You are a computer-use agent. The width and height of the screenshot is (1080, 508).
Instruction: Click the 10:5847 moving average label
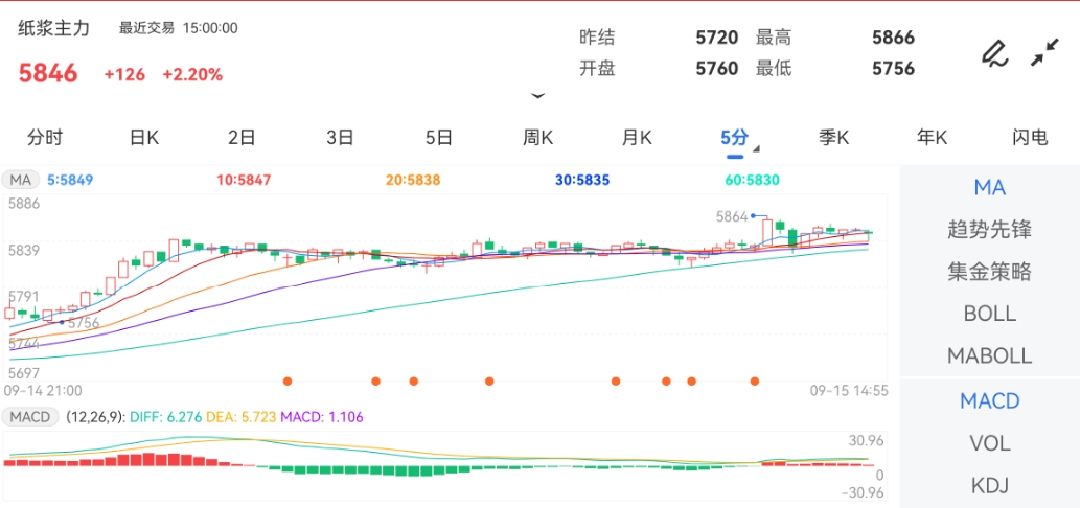click(x=244, y=180)
